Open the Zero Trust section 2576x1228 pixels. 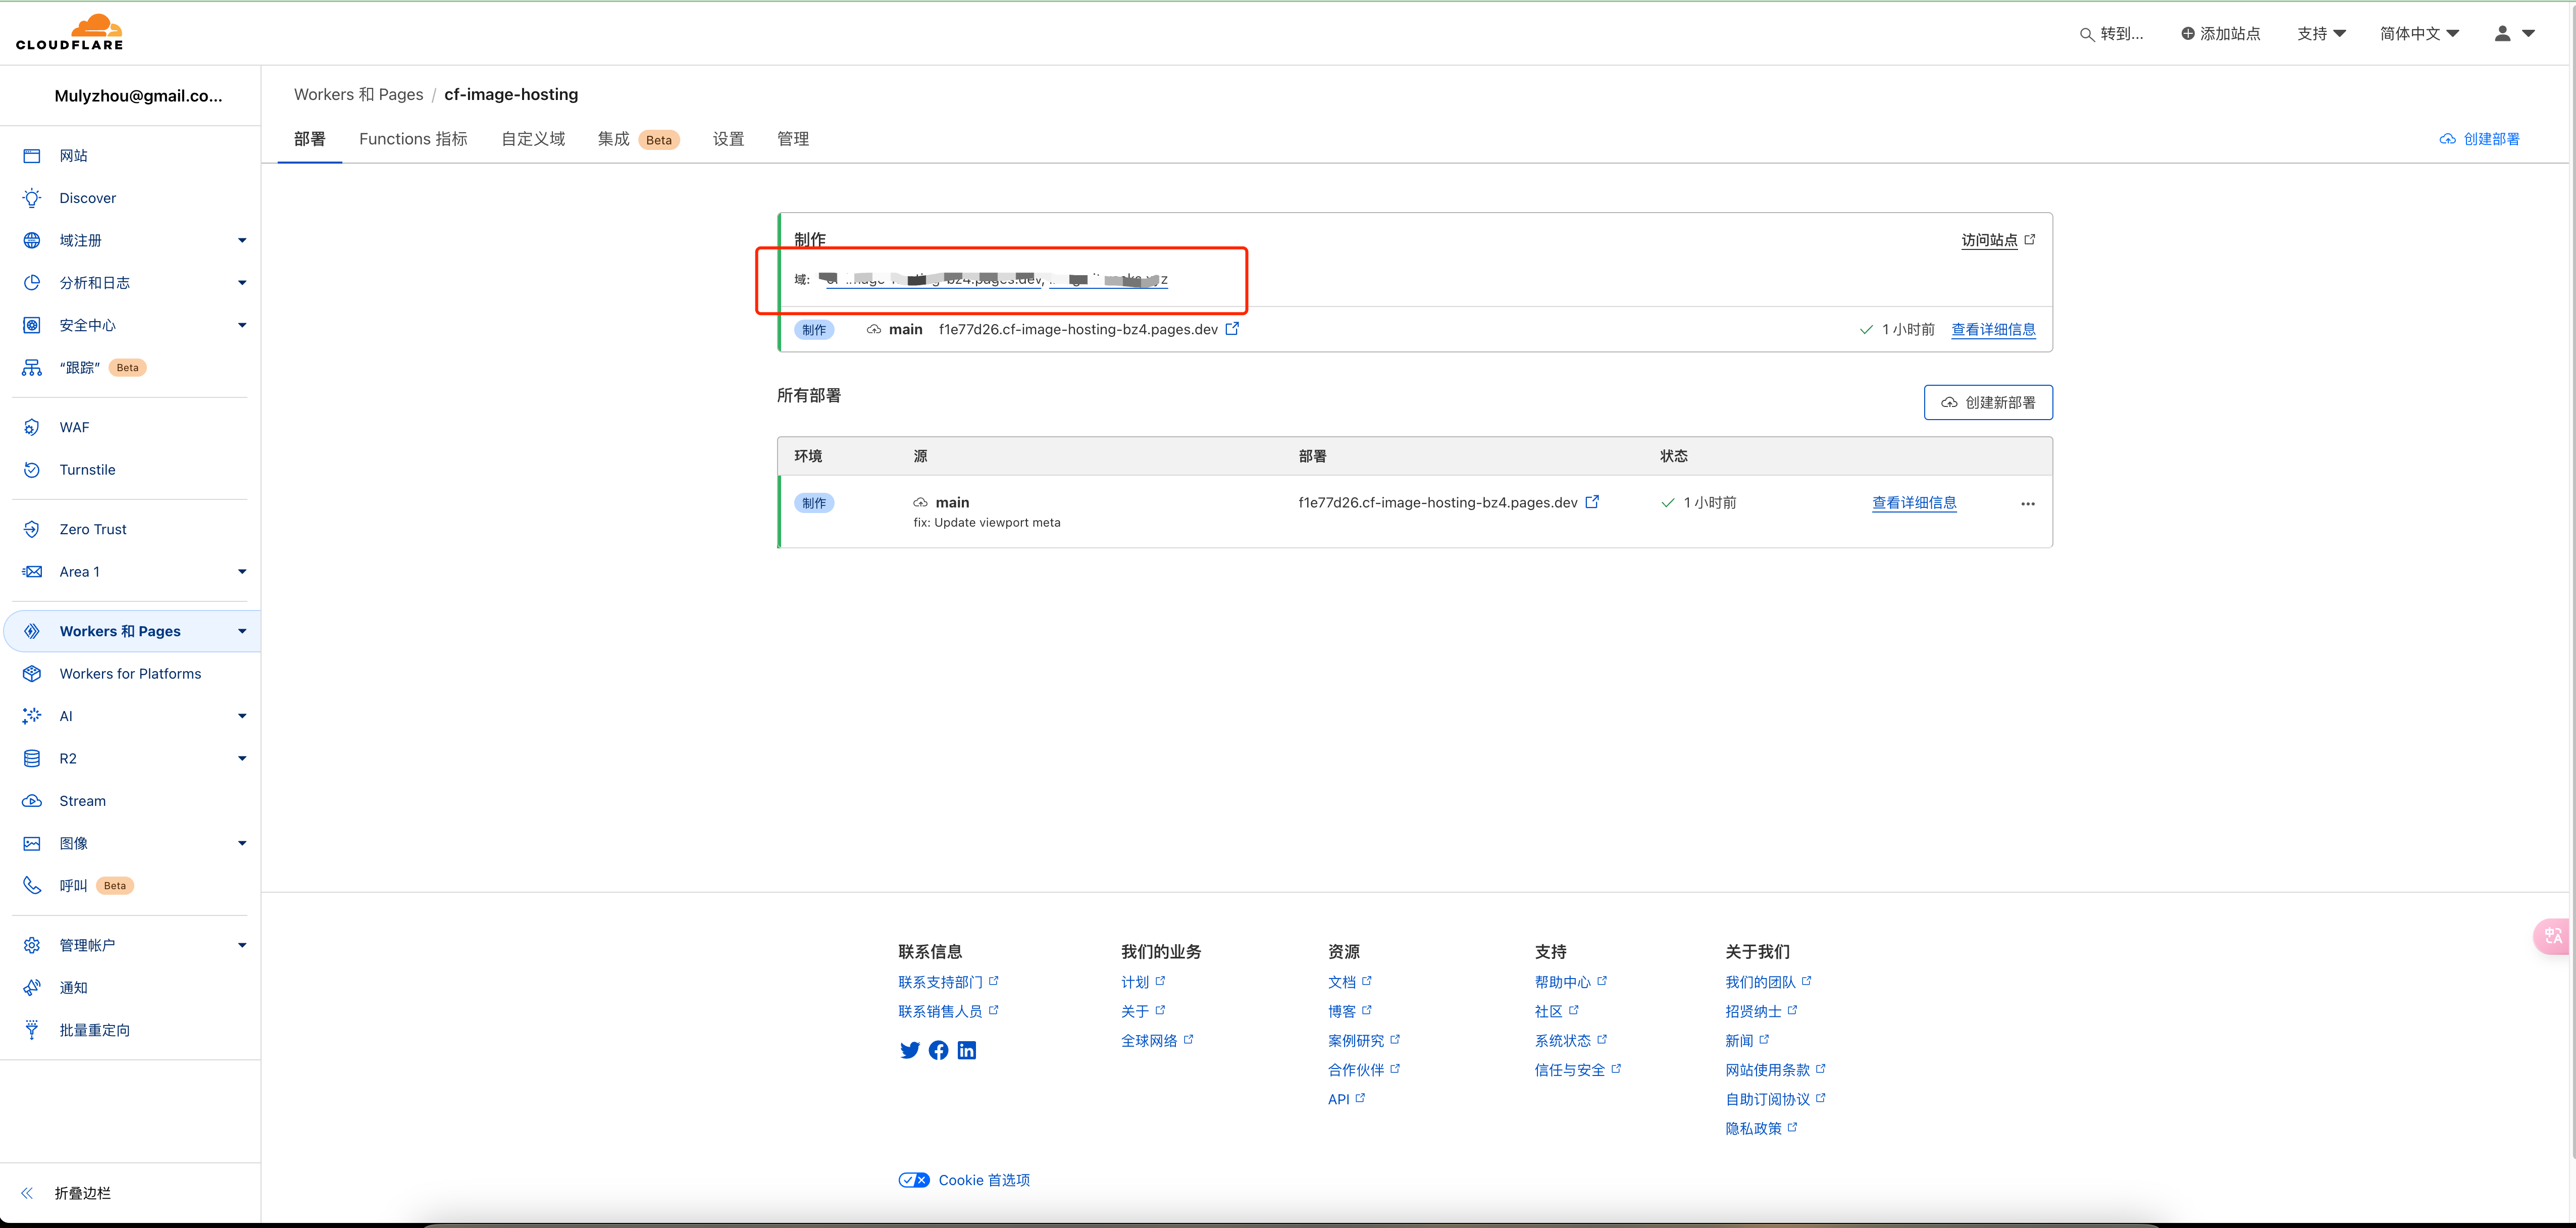93,529
